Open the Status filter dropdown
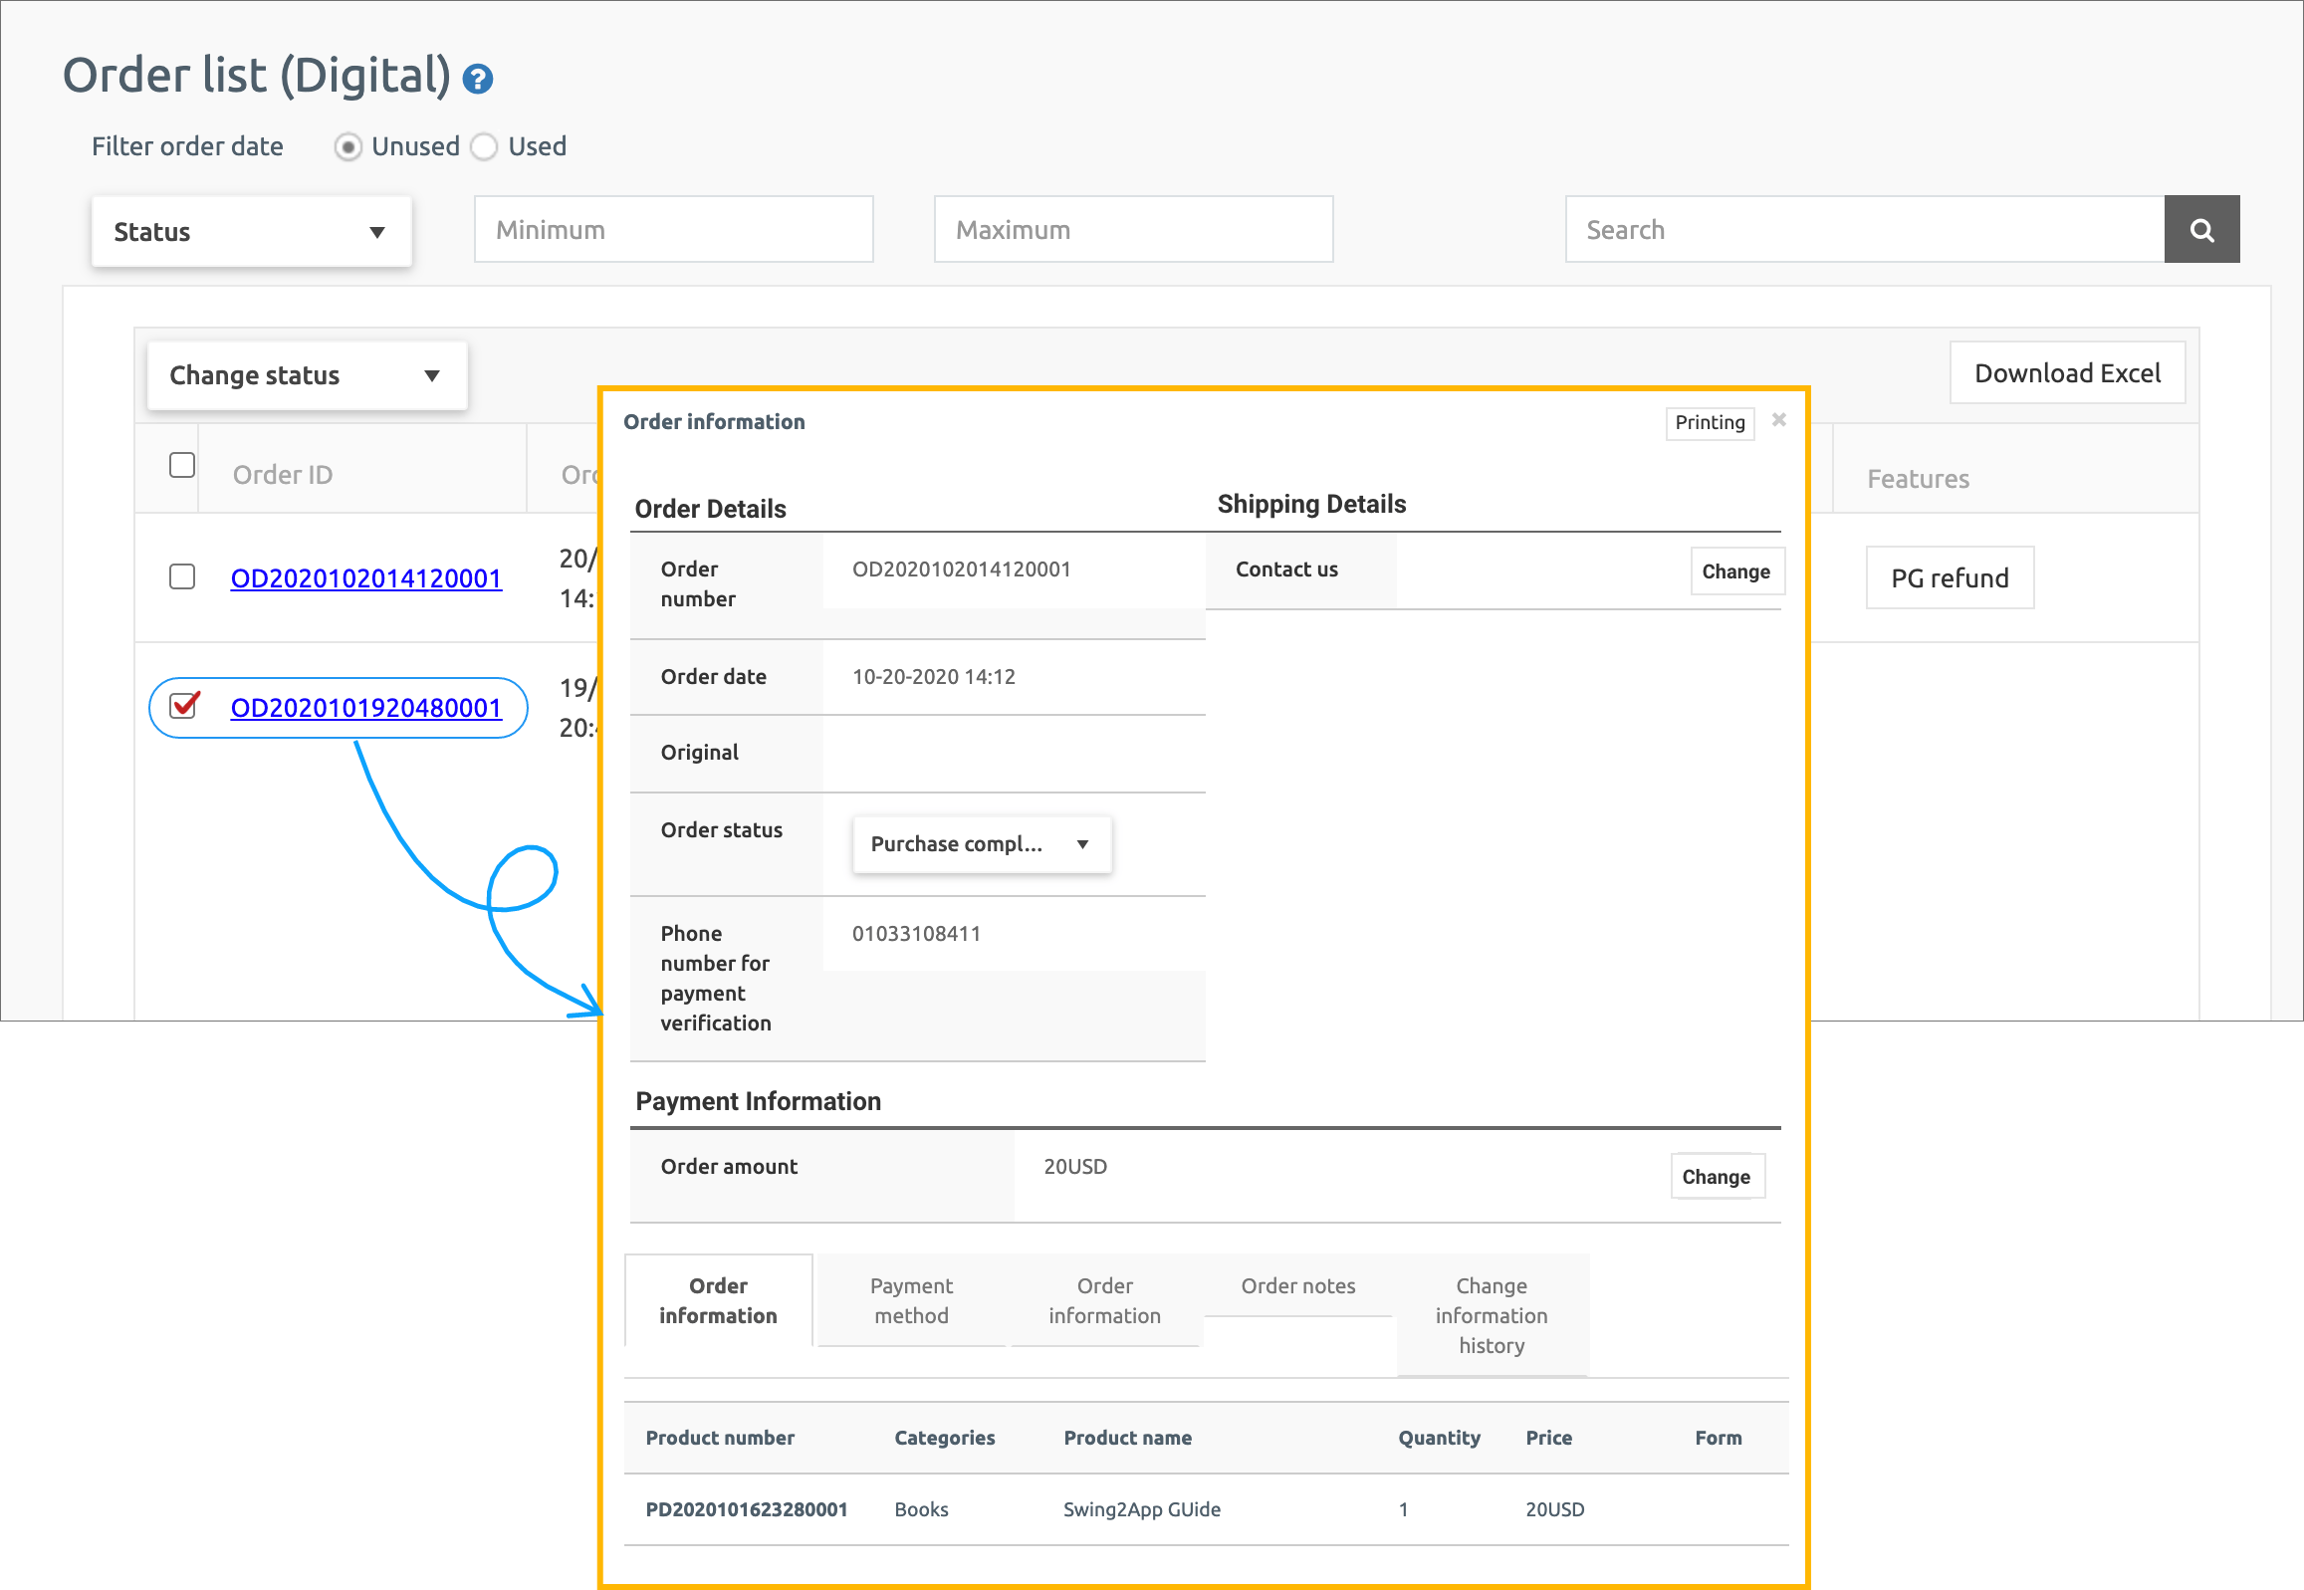2304x1590 pixels. point(251,232)
